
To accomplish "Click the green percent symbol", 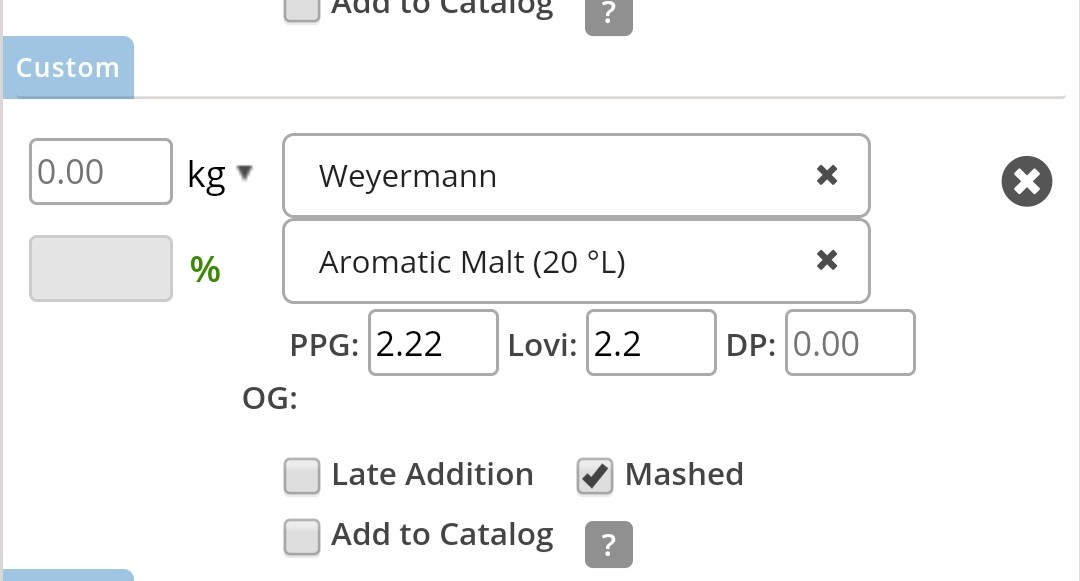I will (x=205, y=269).
